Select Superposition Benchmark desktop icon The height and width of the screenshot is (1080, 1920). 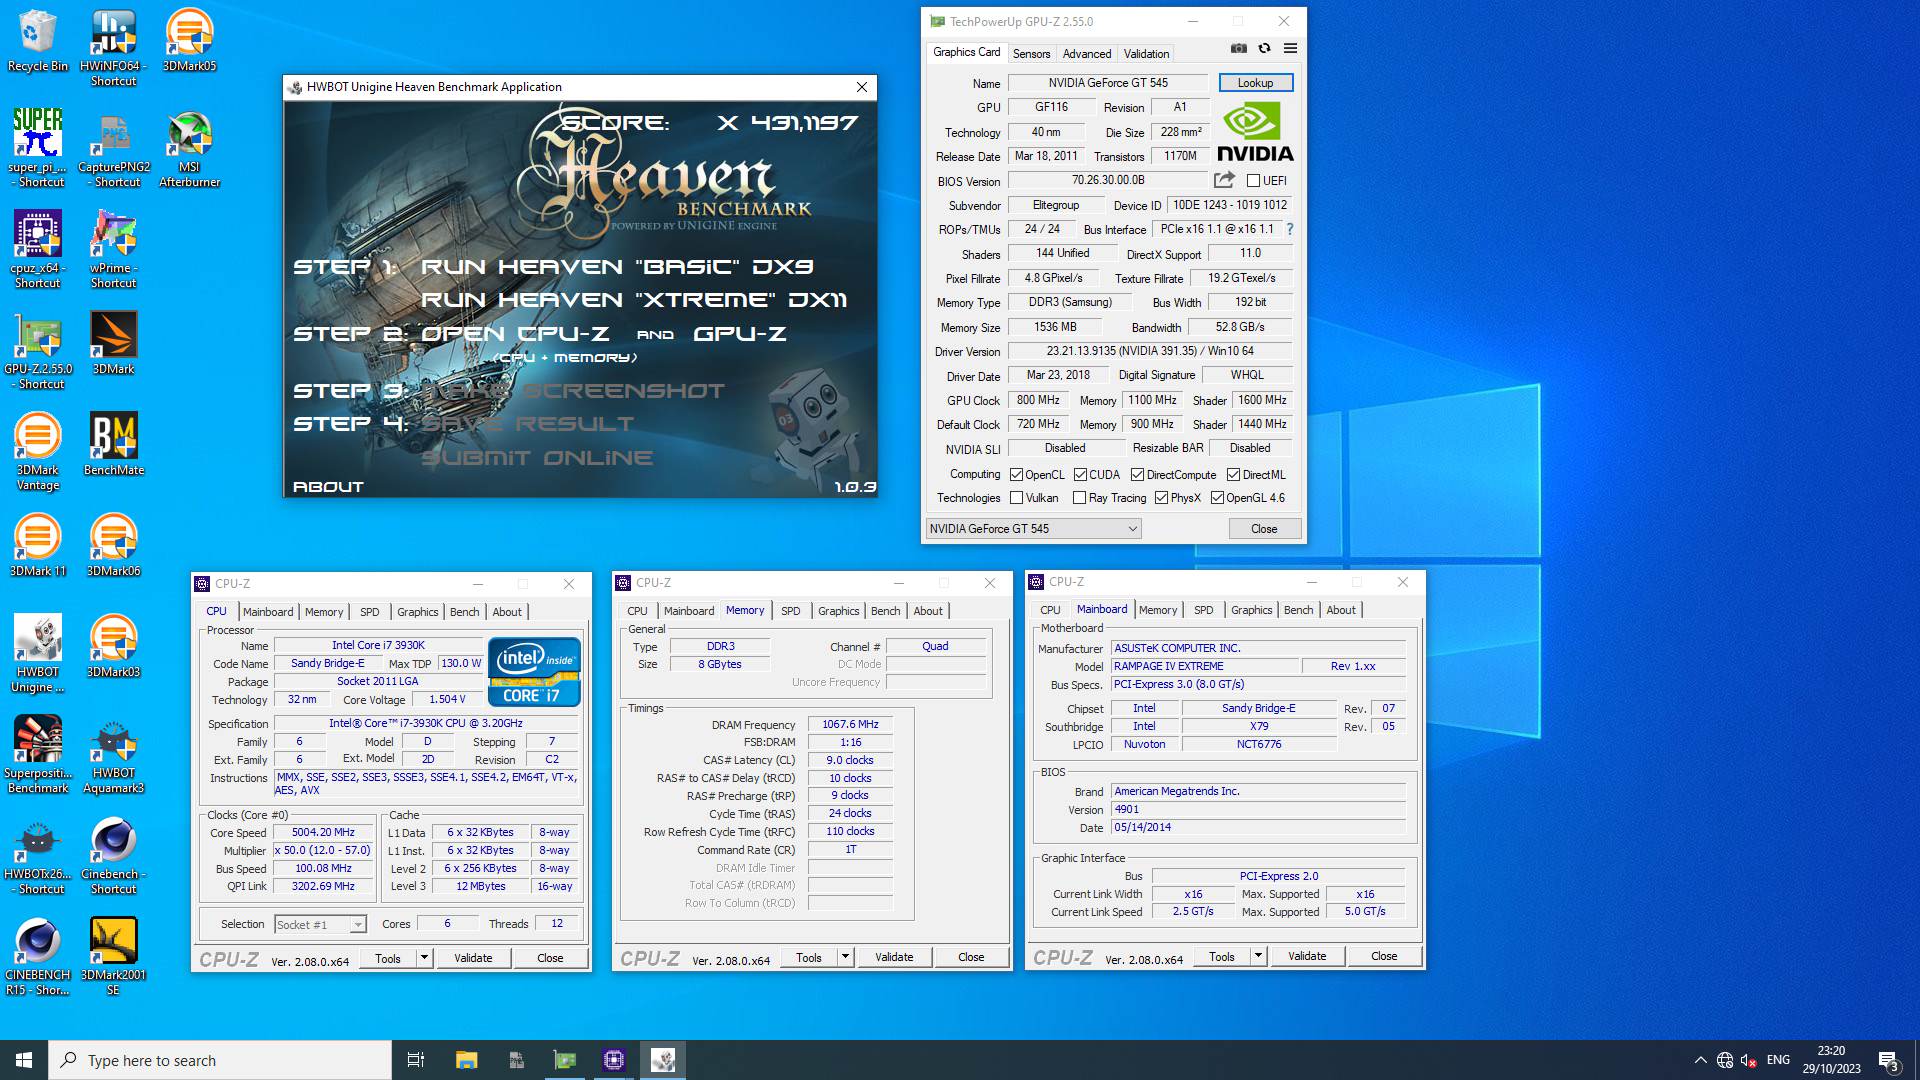38,755
